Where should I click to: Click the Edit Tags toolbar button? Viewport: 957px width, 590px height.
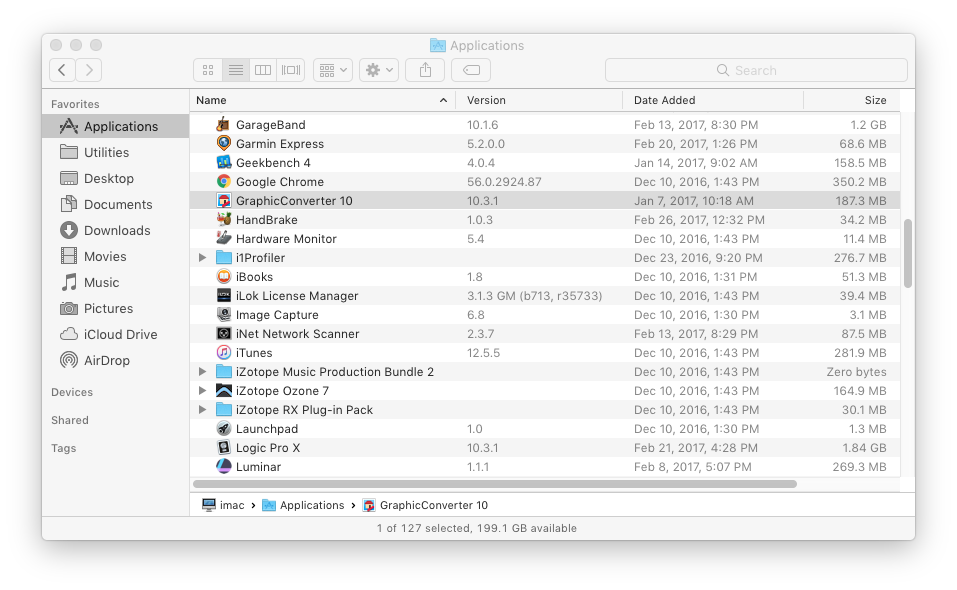pyautogui.click(x=471, y=70)
